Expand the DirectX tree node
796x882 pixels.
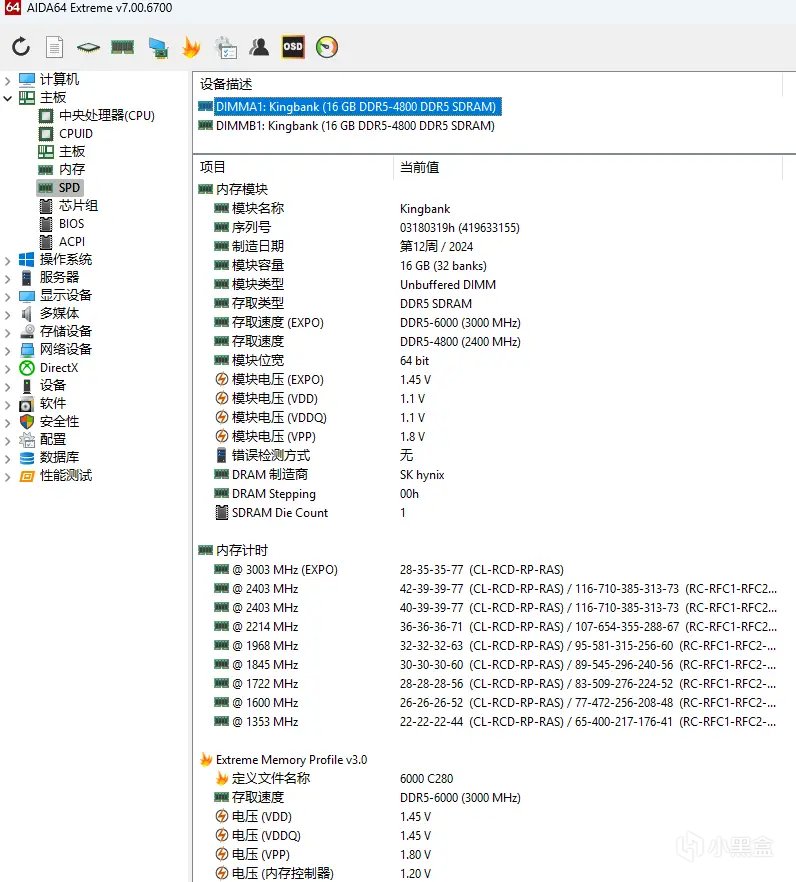coord(7,369)
